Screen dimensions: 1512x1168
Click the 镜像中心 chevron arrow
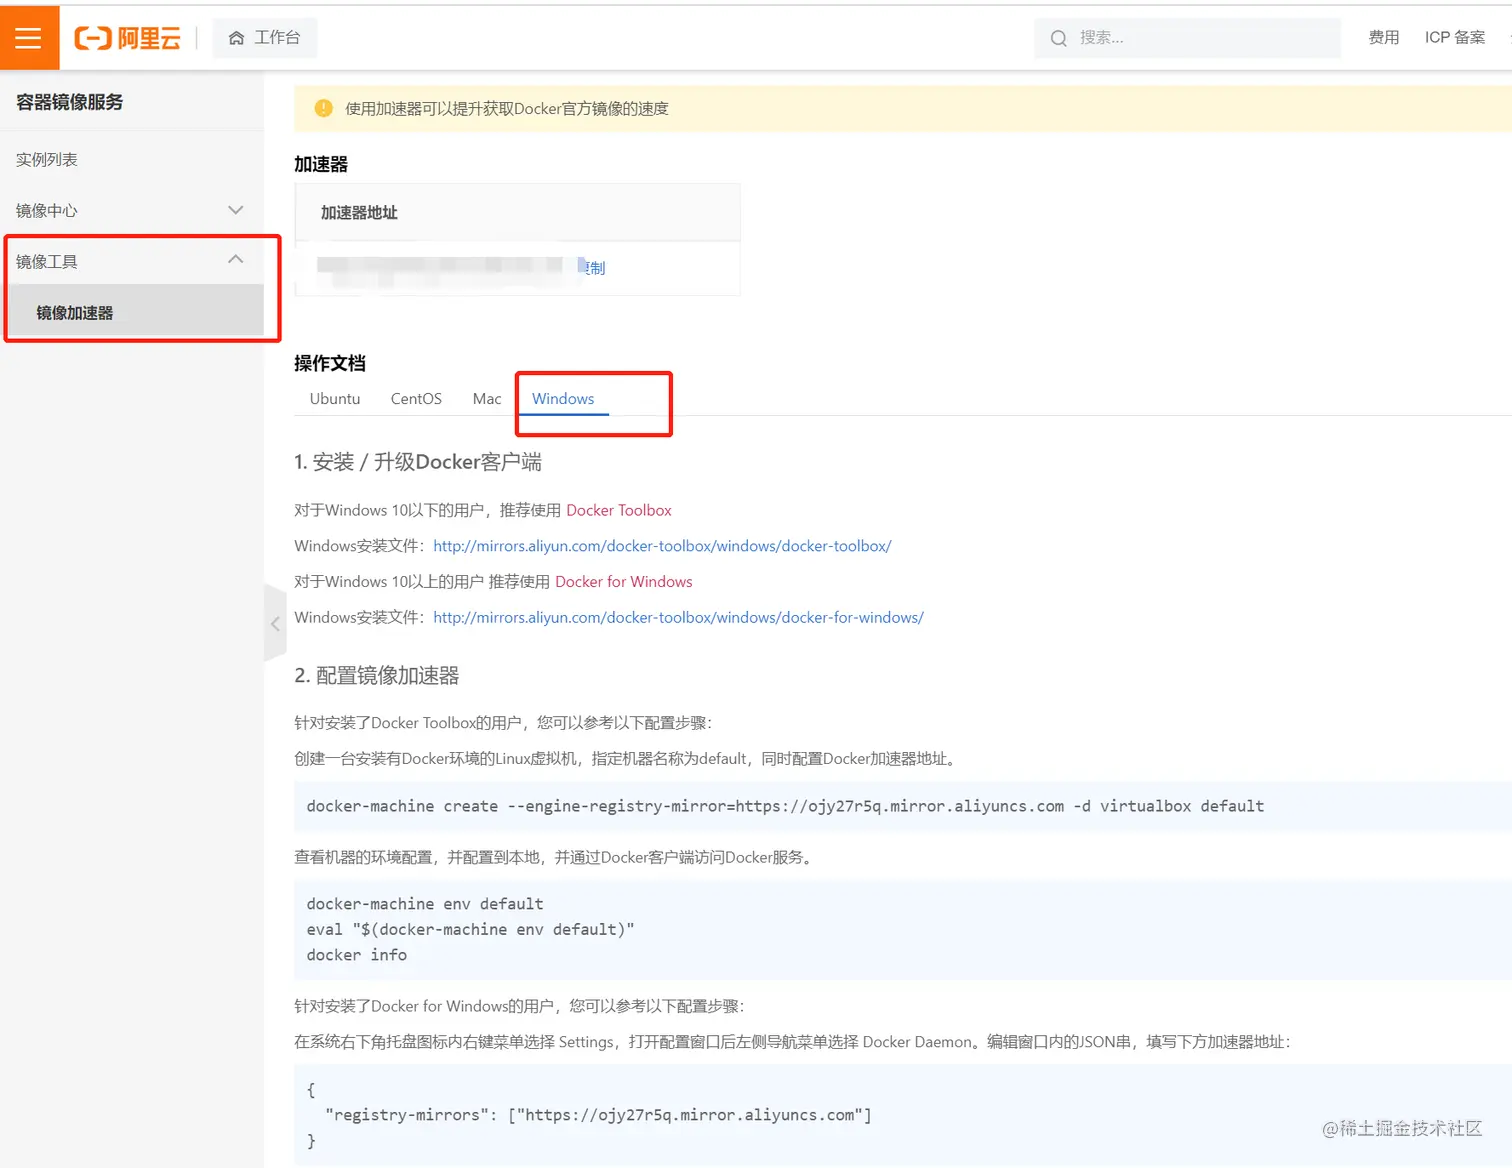236,210
